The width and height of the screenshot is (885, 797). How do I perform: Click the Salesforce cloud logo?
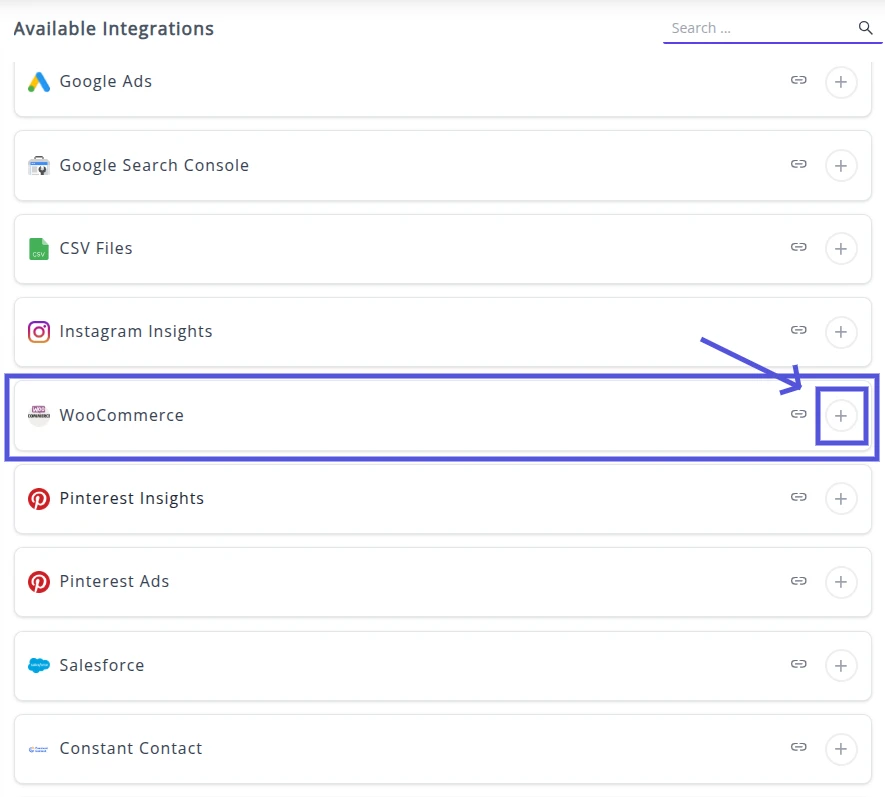pyautogui.click(x=39, y=665)
